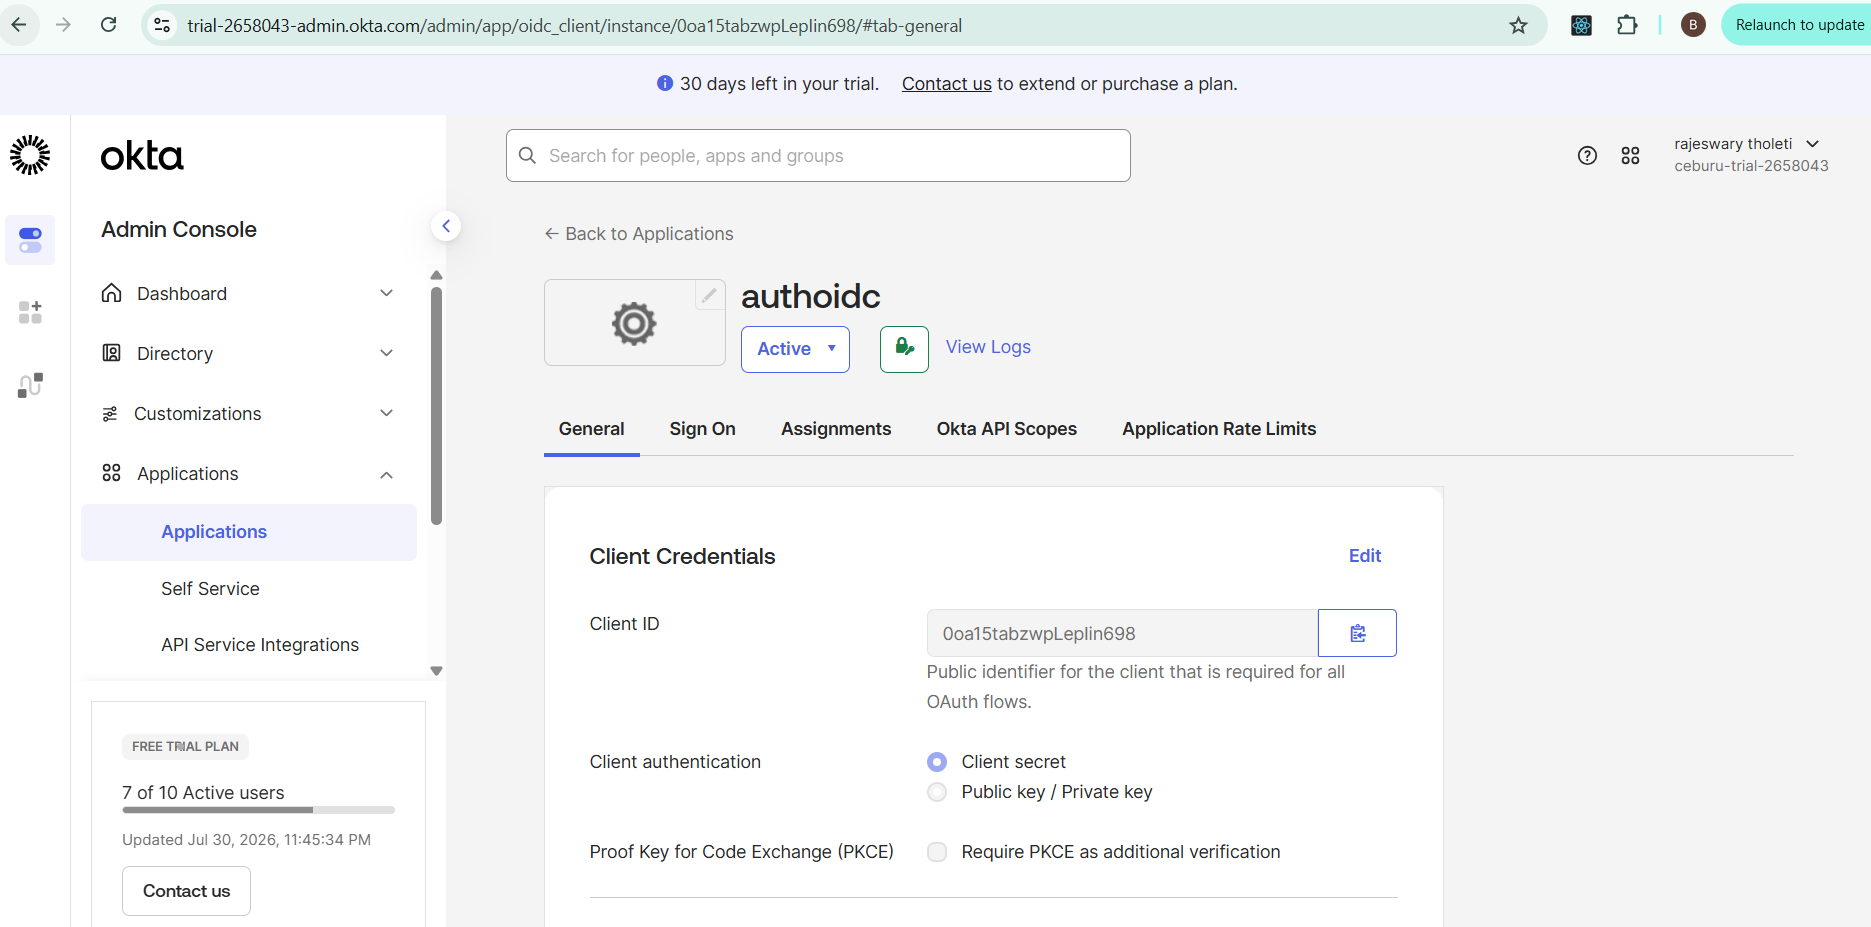Click the Admin Console heading
The width and height of the screenshot is (1871, 927).
point(179,229)
